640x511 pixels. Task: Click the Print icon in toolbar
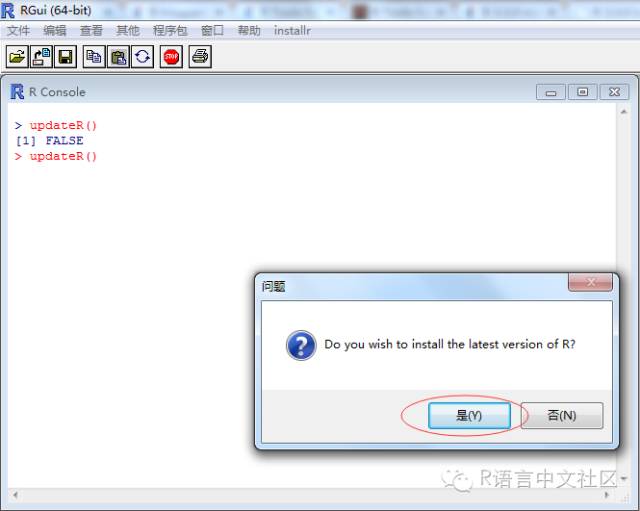[x=200, y=56]
